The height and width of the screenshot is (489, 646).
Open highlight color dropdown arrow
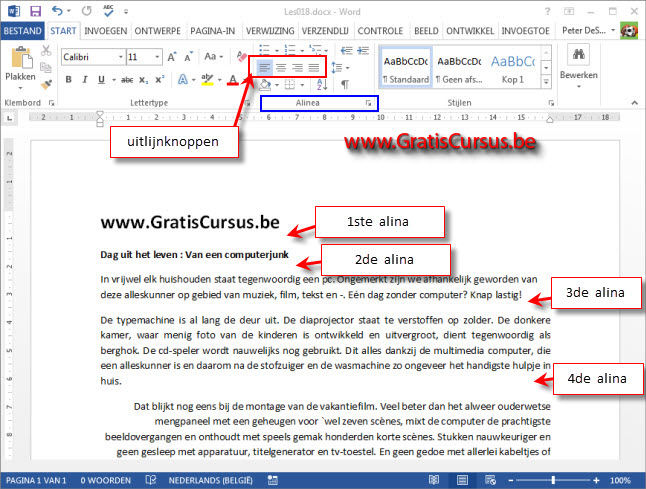coord(219,80)
